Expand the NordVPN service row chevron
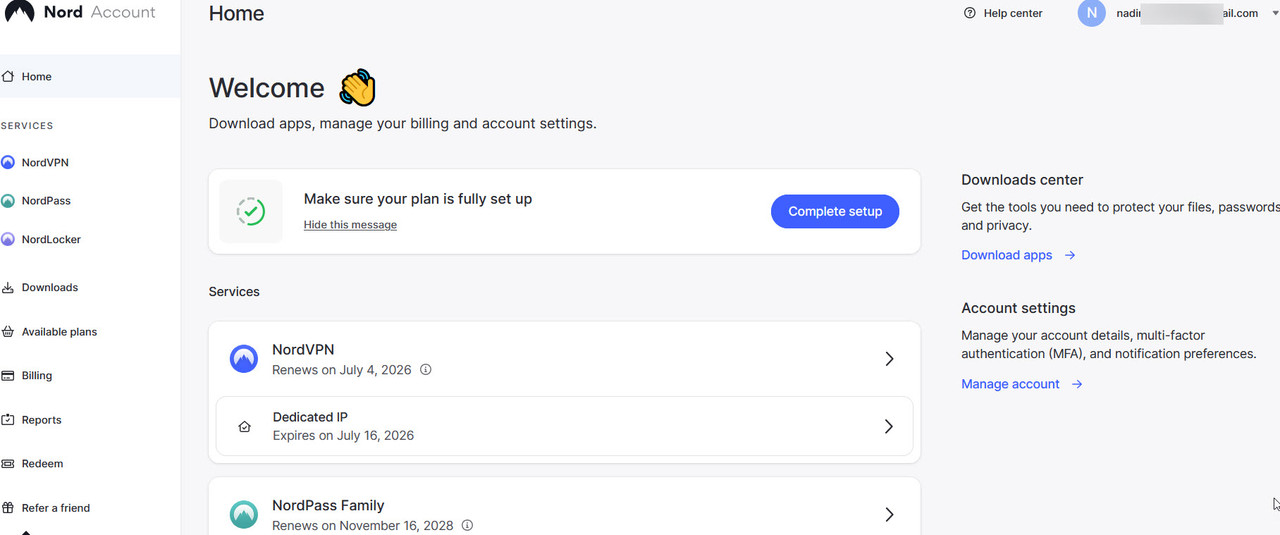 pyautogui.click(x=889, y=359)
